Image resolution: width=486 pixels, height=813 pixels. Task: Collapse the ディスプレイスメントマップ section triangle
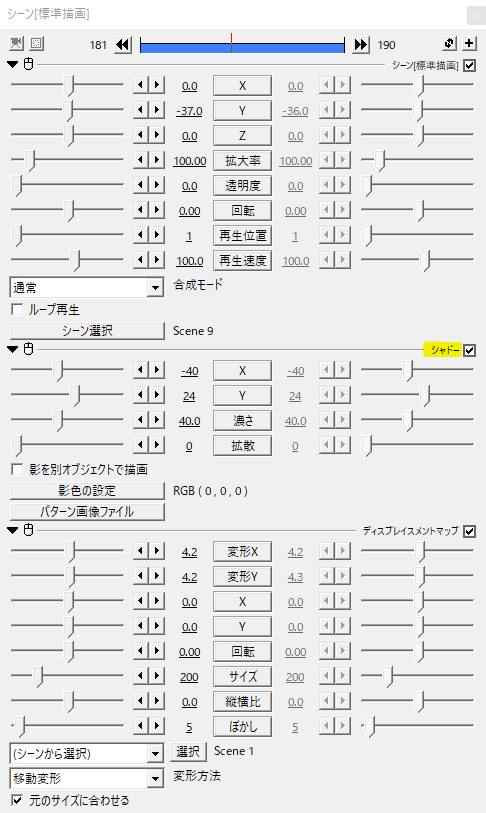(13, 530)
